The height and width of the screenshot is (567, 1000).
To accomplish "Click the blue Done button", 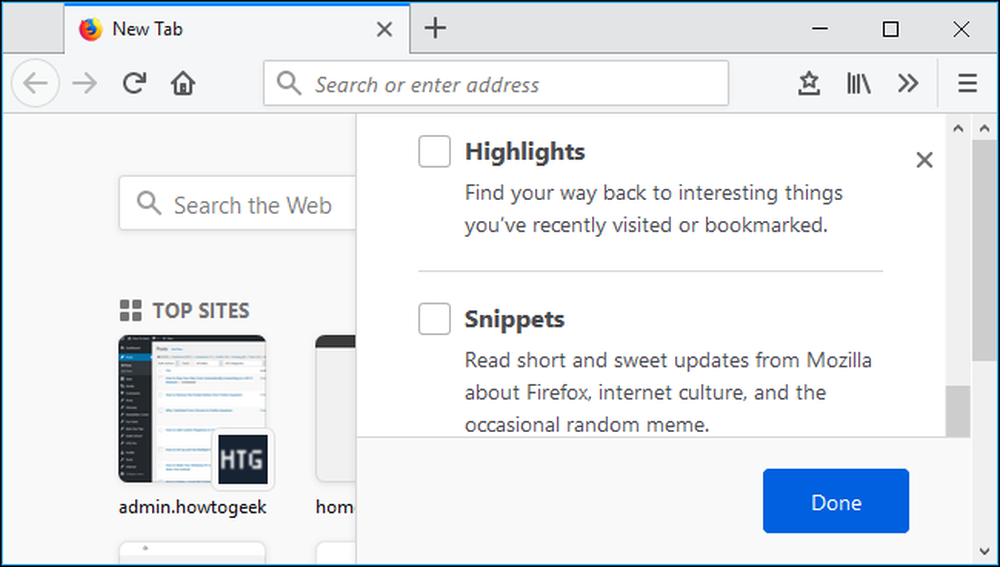I will (x=835, y=501).
